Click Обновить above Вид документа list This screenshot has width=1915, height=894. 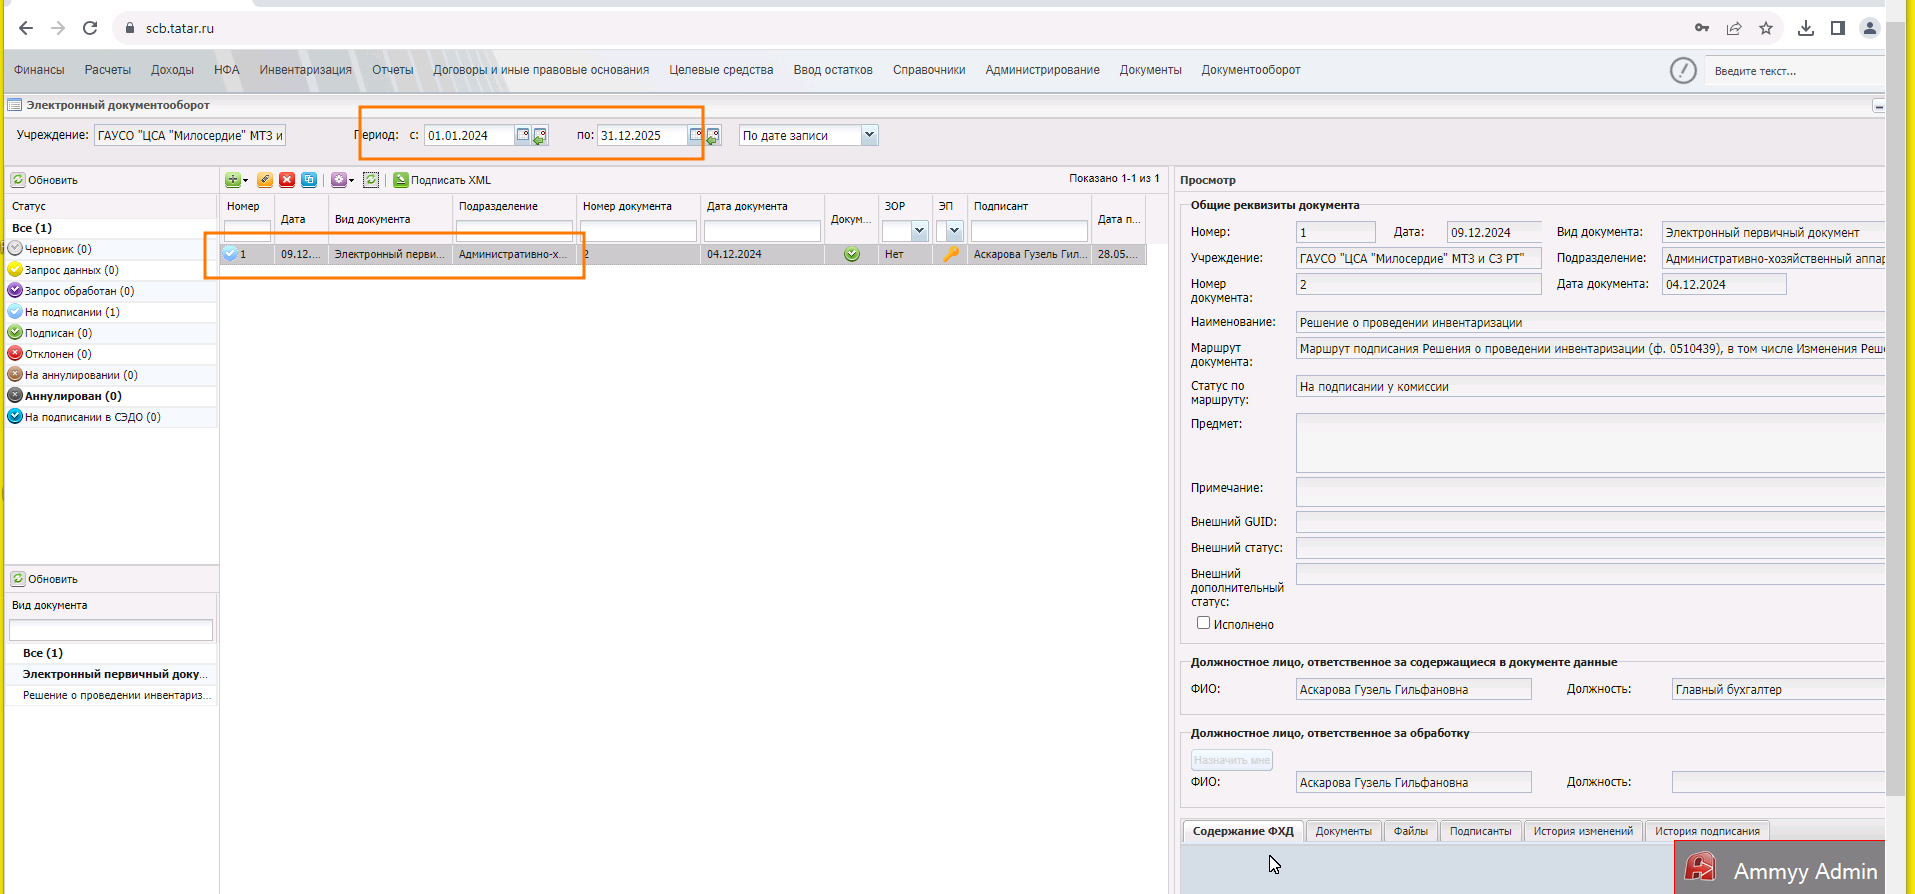pyautogui.click(x=45, y=579)
